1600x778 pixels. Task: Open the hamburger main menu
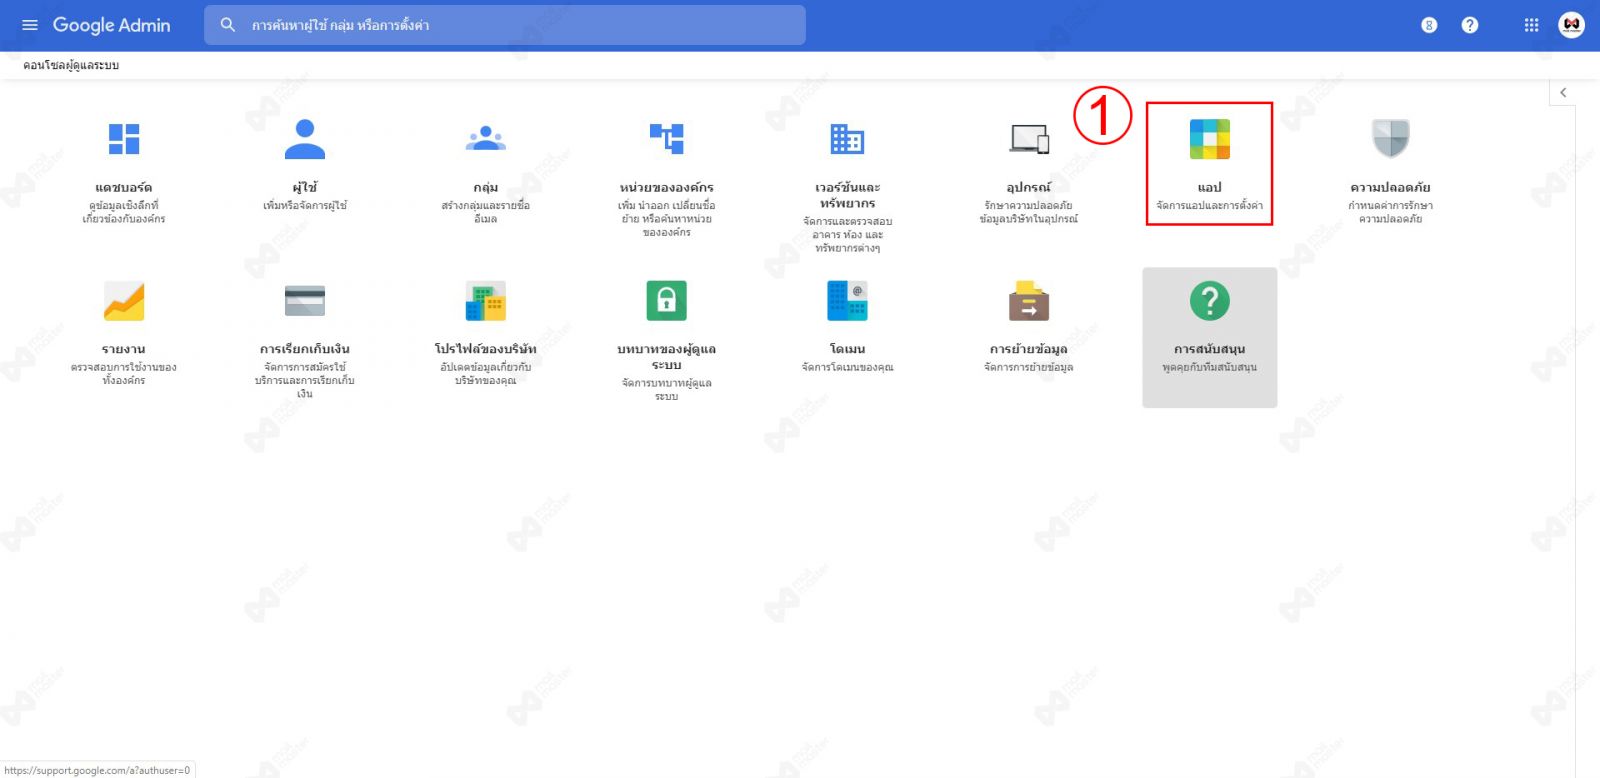tap(30, 25)
